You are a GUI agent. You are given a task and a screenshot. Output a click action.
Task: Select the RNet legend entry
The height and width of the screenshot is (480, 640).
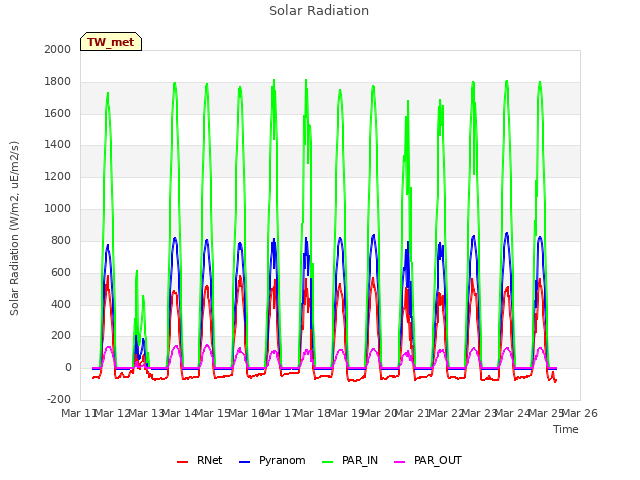pos(200,460)
